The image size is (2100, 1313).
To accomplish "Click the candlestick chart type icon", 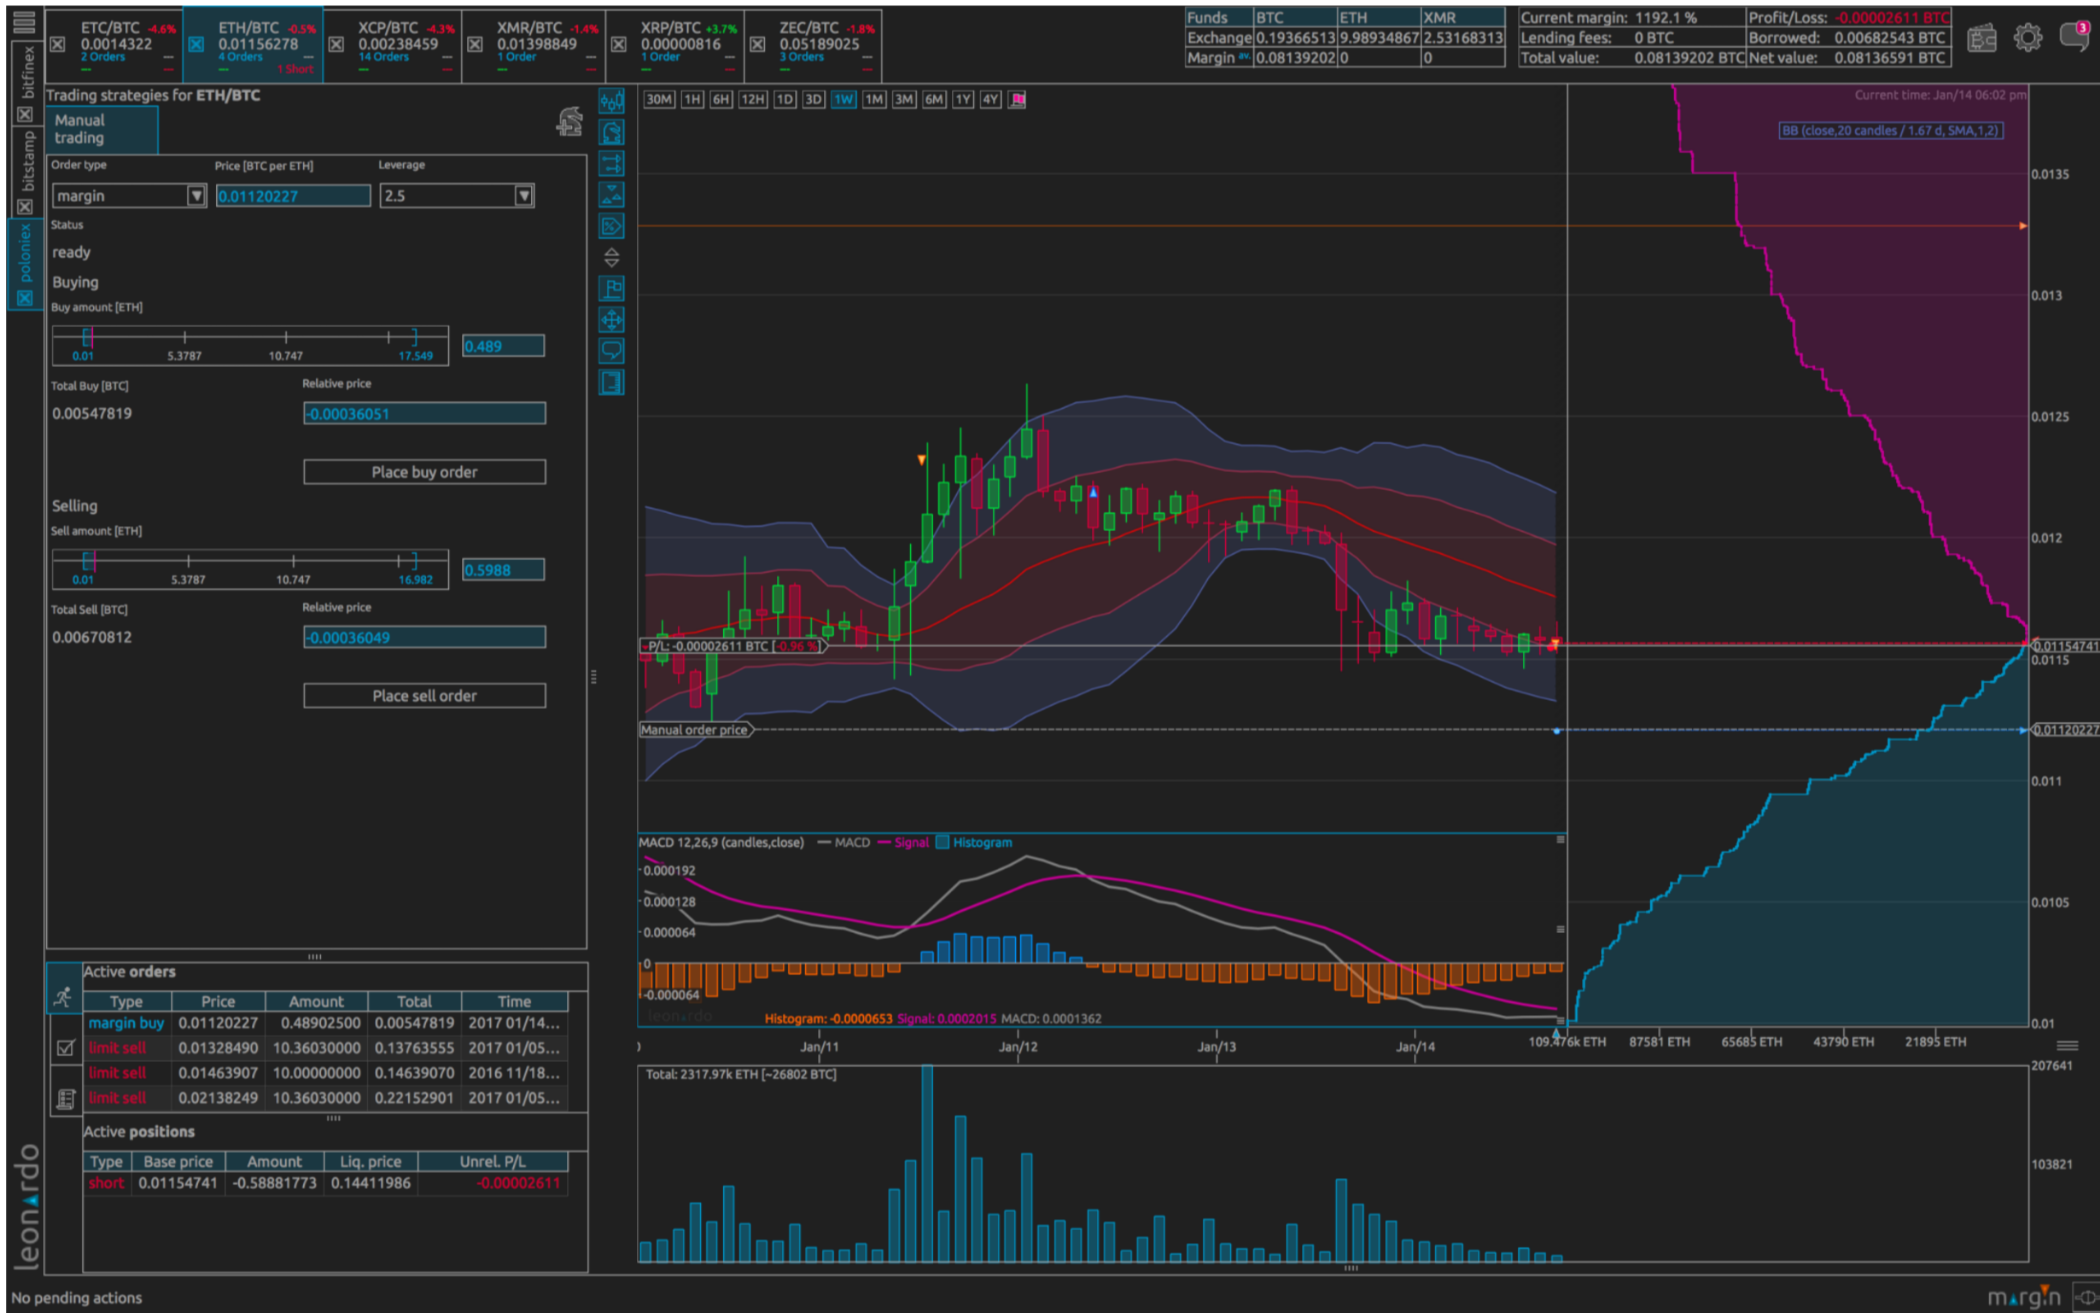I will (611, 101).
